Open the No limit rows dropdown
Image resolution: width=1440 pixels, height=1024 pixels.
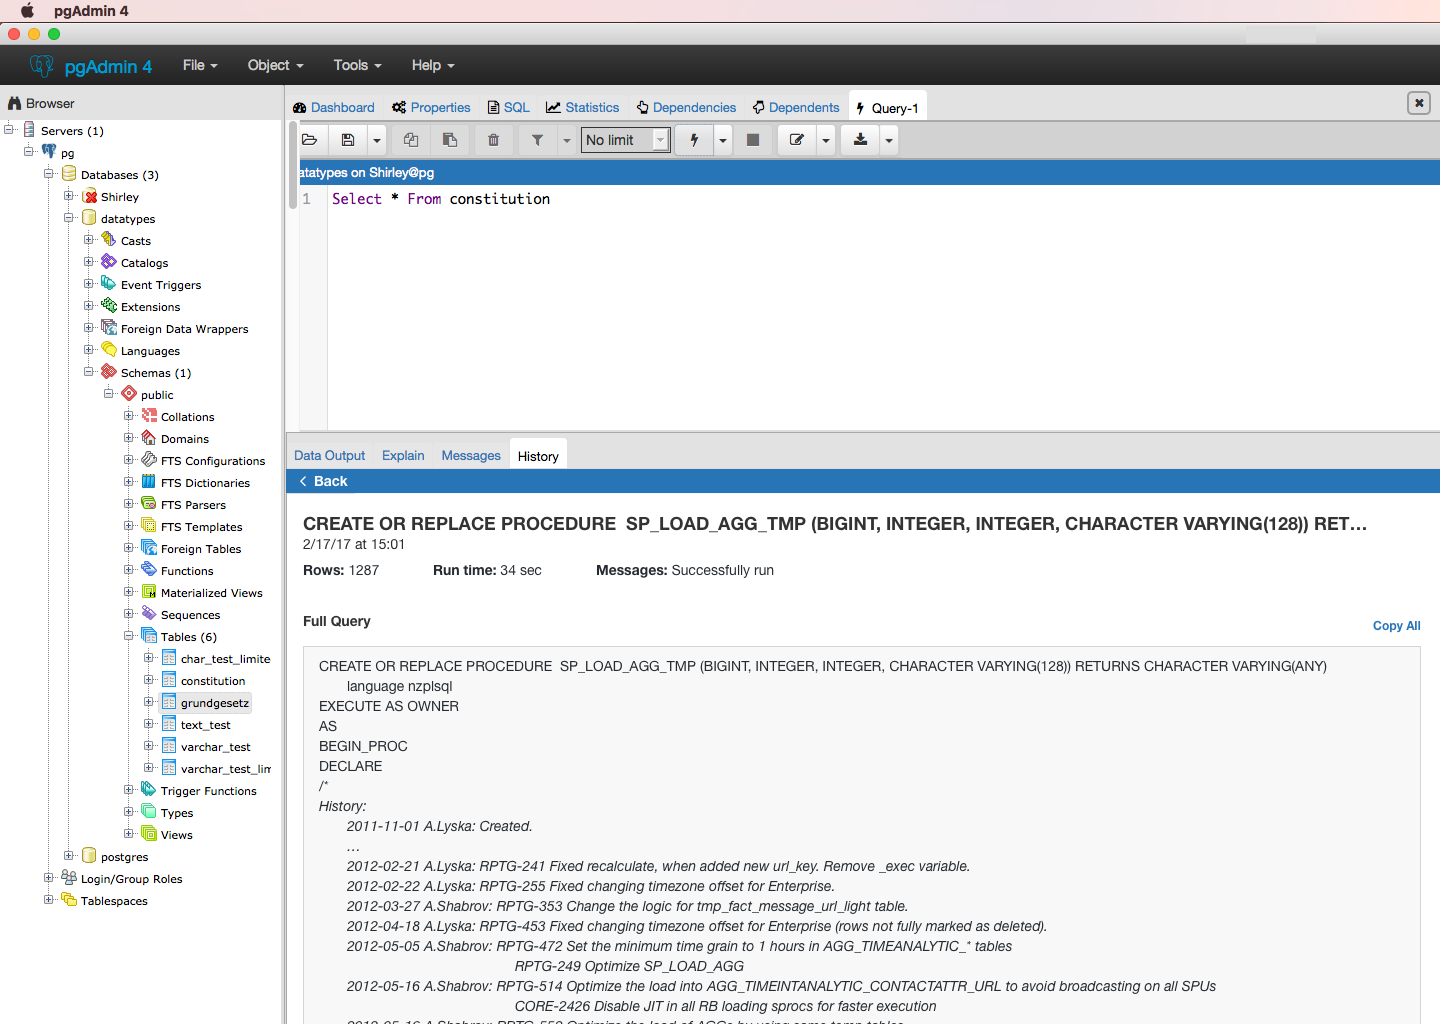[625, 140]
